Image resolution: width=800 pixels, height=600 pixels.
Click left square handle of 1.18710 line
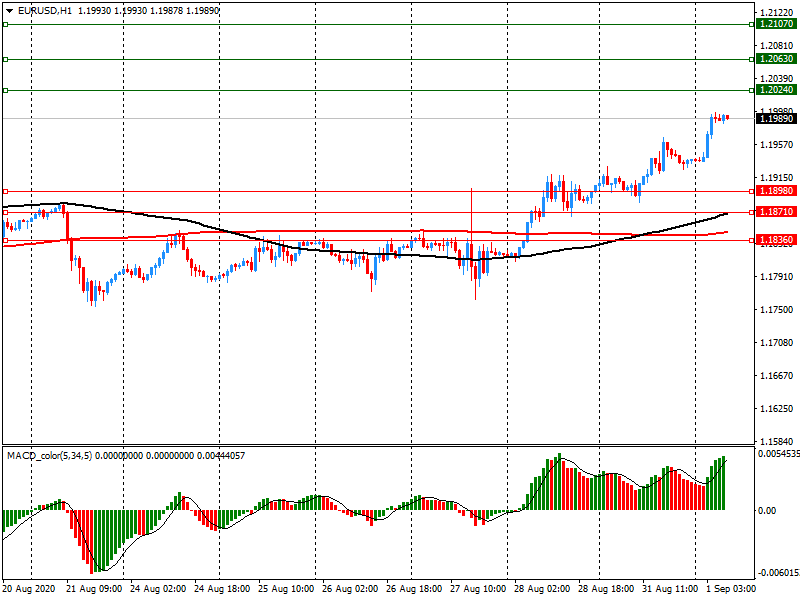click(x=5, y=212)
